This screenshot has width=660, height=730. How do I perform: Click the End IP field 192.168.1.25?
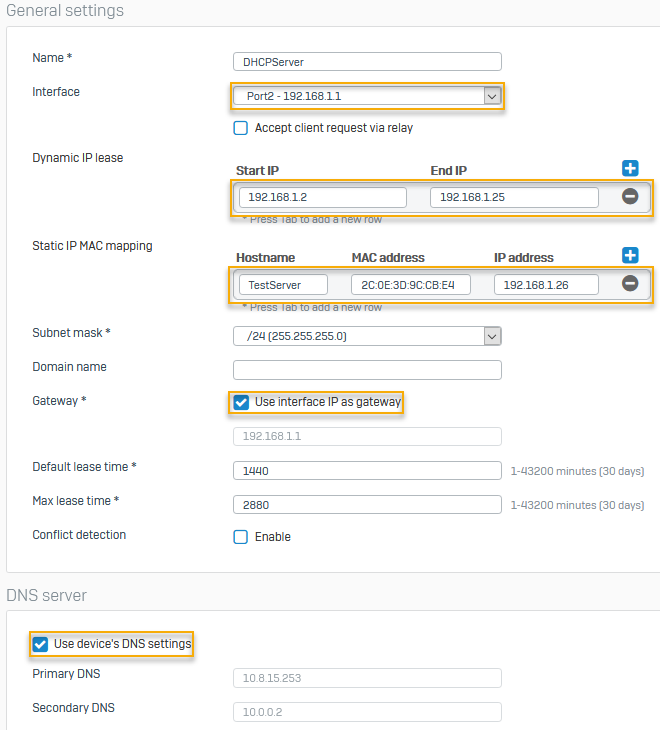(514, 197)
